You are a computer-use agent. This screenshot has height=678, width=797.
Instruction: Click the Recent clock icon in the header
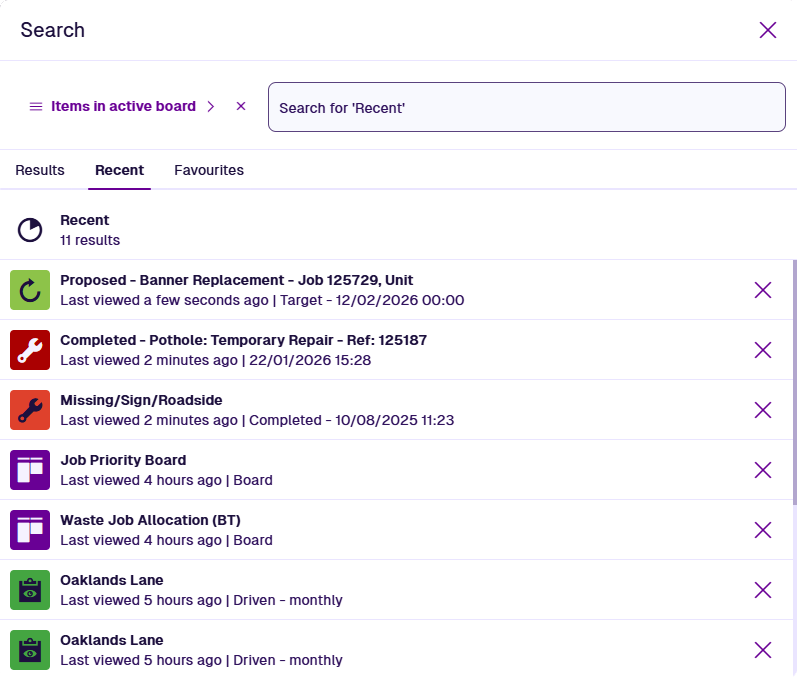[30, 230]
